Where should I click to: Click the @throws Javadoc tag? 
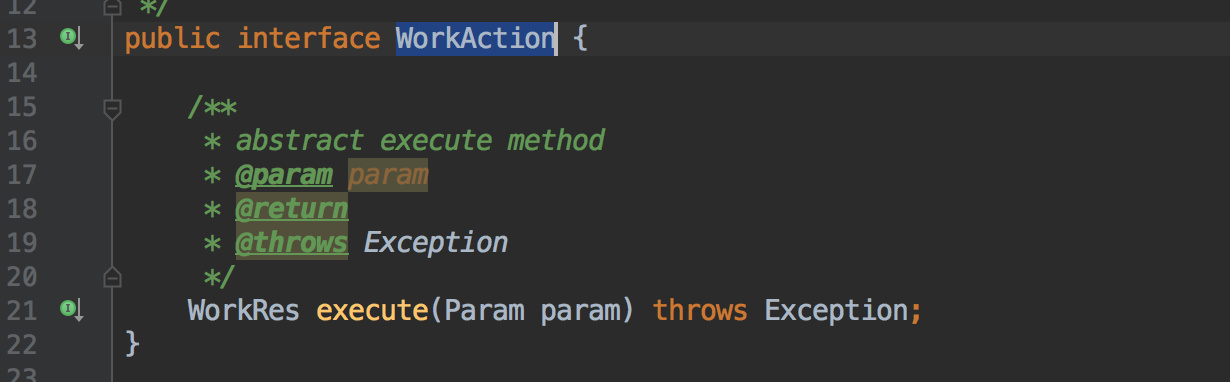292,242
